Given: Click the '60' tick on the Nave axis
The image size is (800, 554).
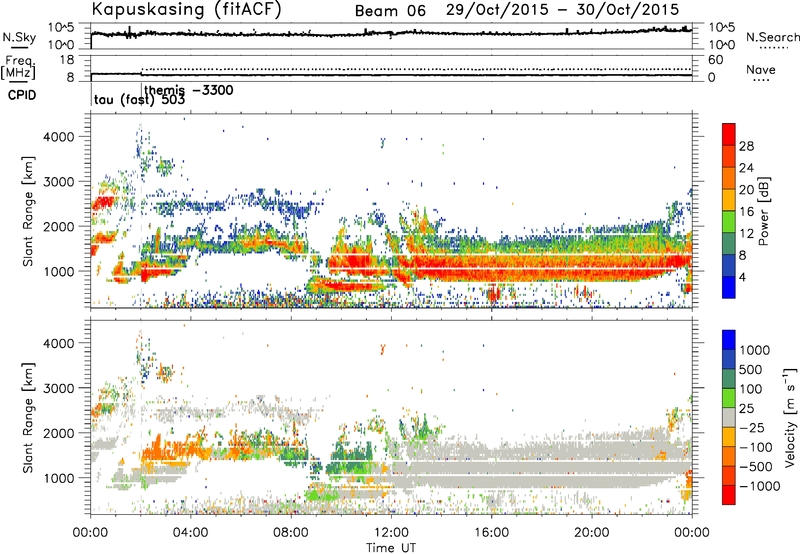Looking at the screenshot, I should 715,60.
